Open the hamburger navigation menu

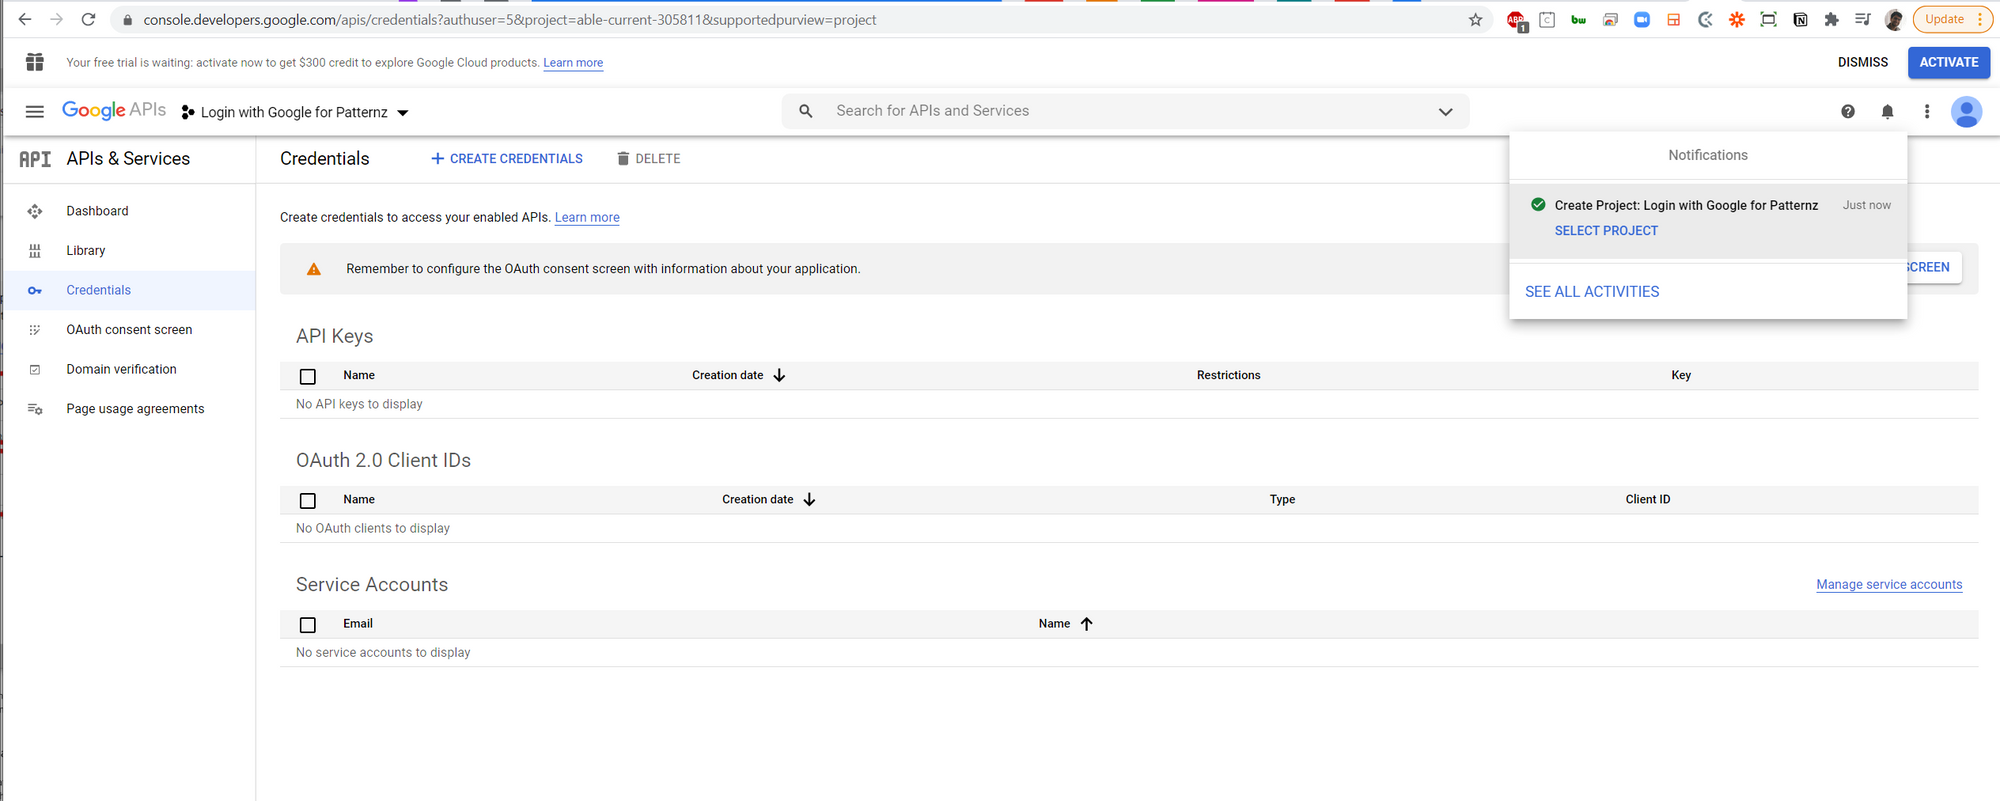pos(35,112)
